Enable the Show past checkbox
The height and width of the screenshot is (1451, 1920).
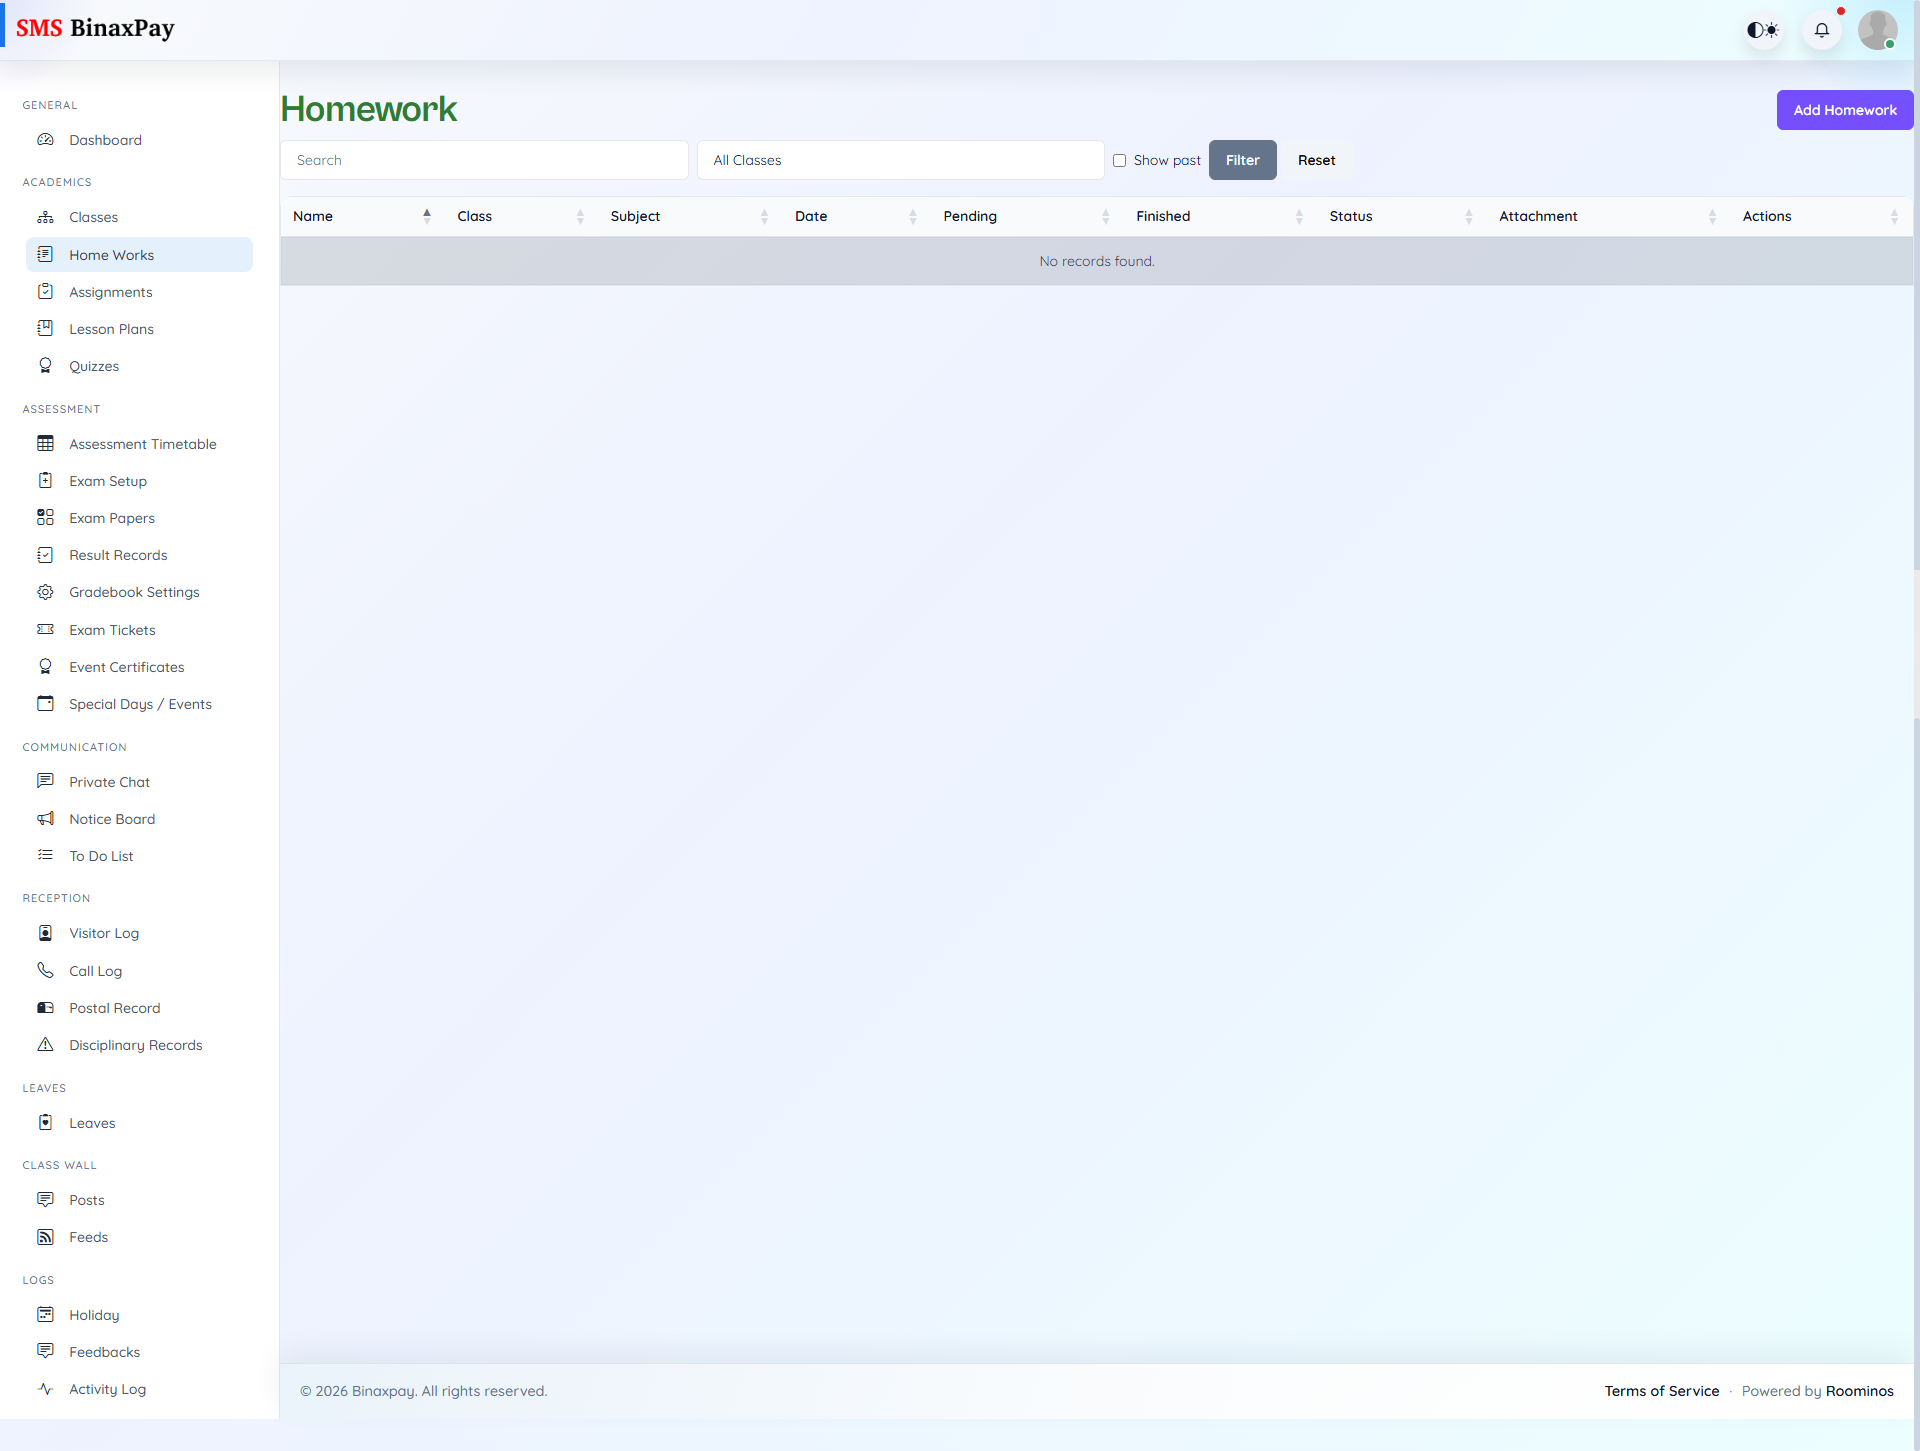click(x=1119, y=160)
